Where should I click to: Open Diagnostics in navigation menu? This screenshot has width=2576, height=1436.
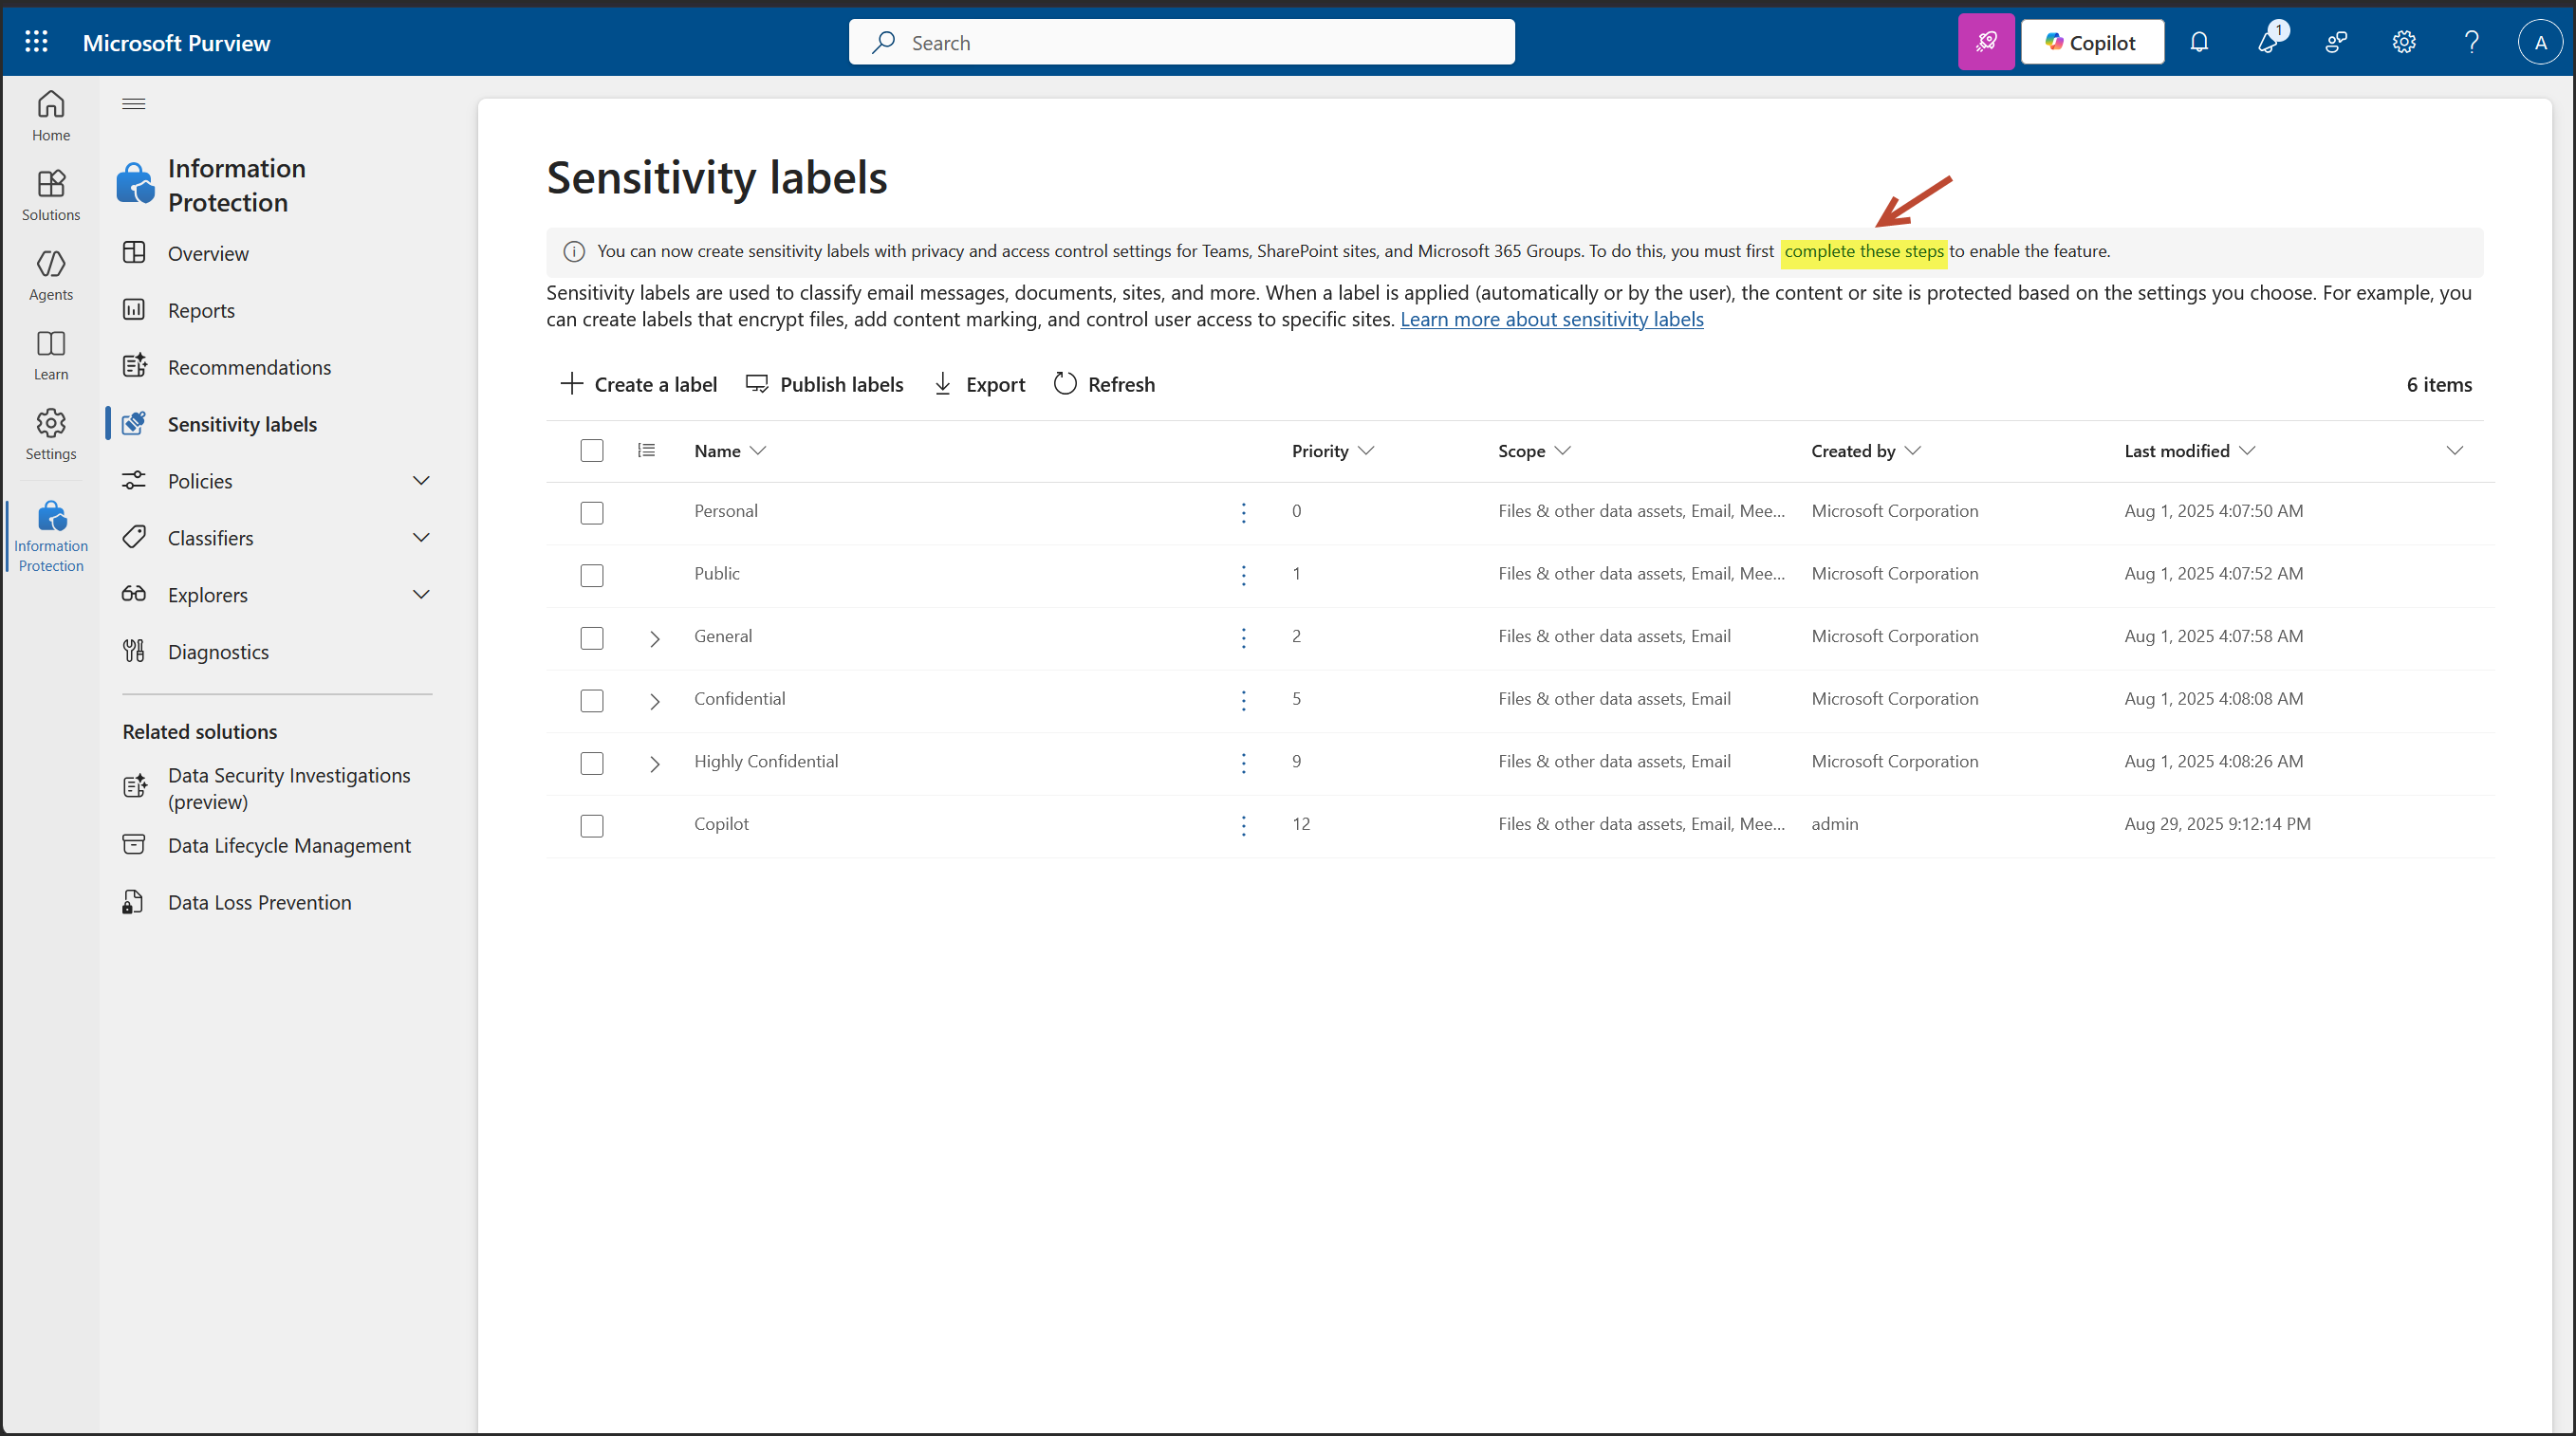[218, 652]
